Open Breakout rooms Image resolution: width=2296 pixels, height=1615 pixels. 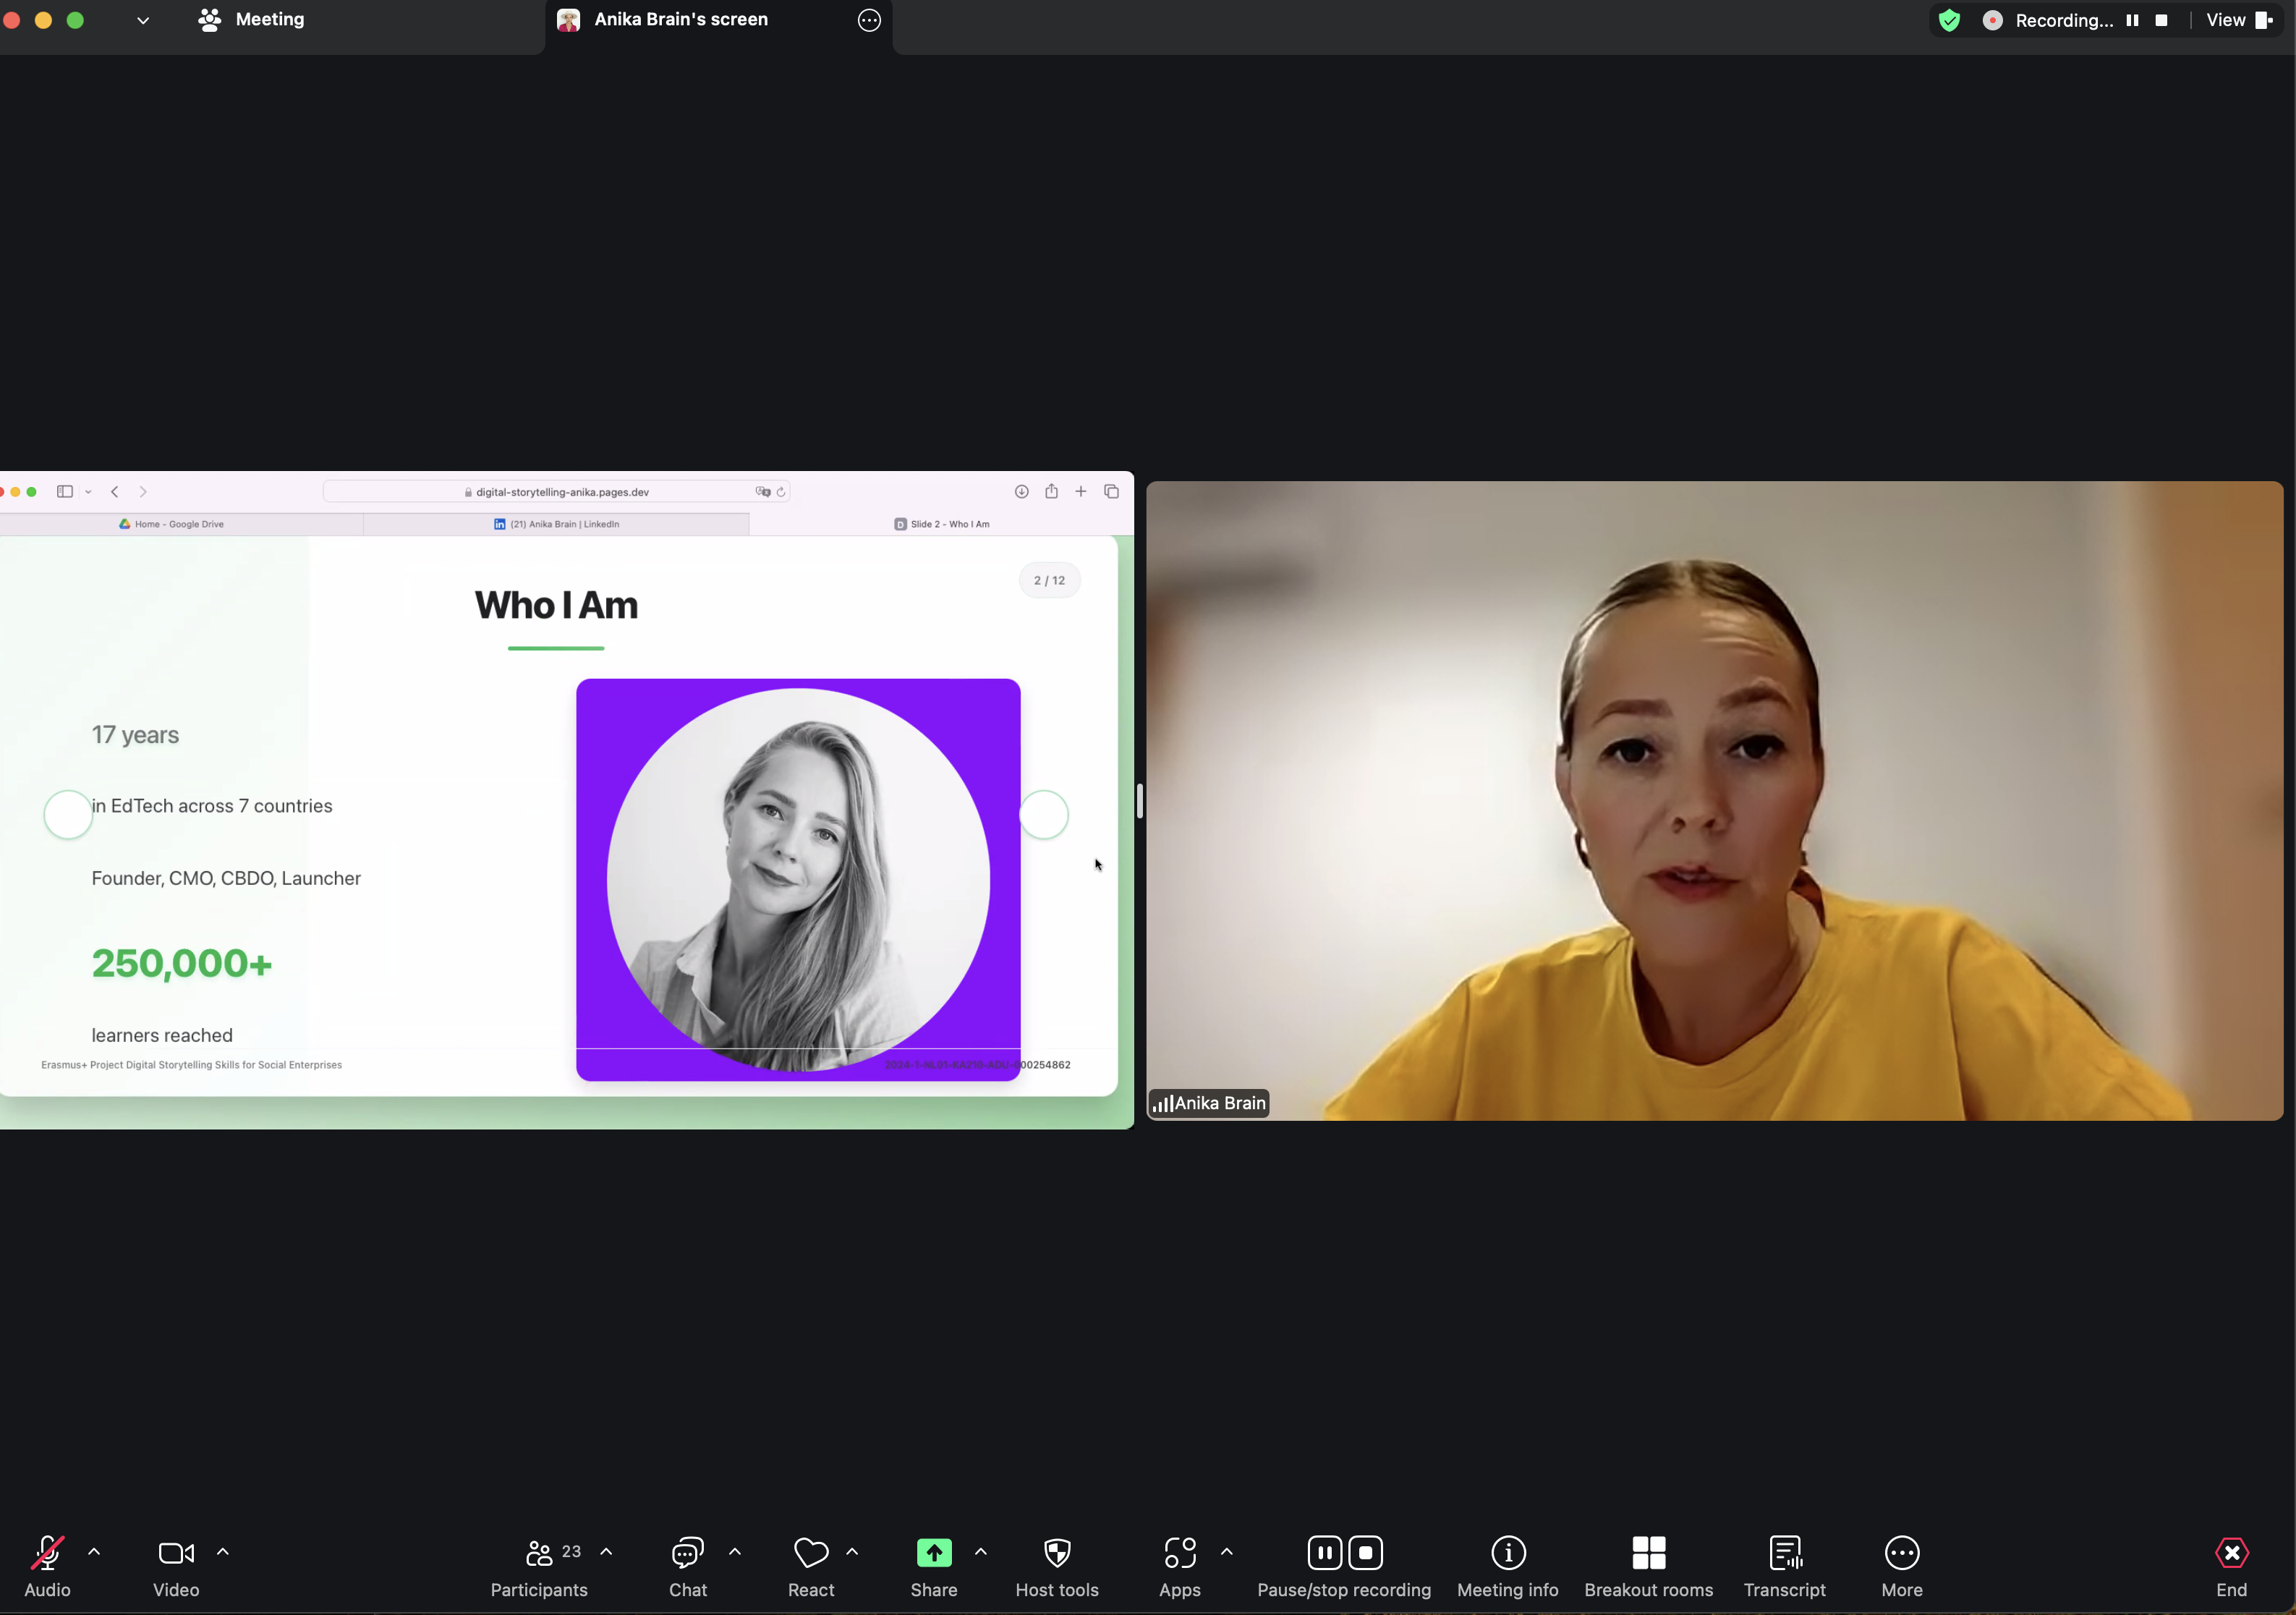click(1648, 1553)
